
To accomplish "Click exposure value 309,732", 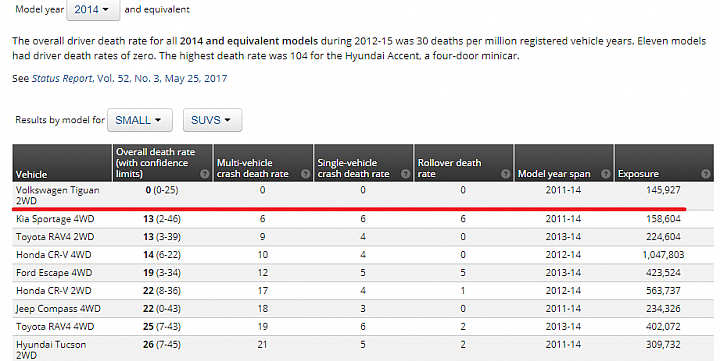I will click(663, 344).
